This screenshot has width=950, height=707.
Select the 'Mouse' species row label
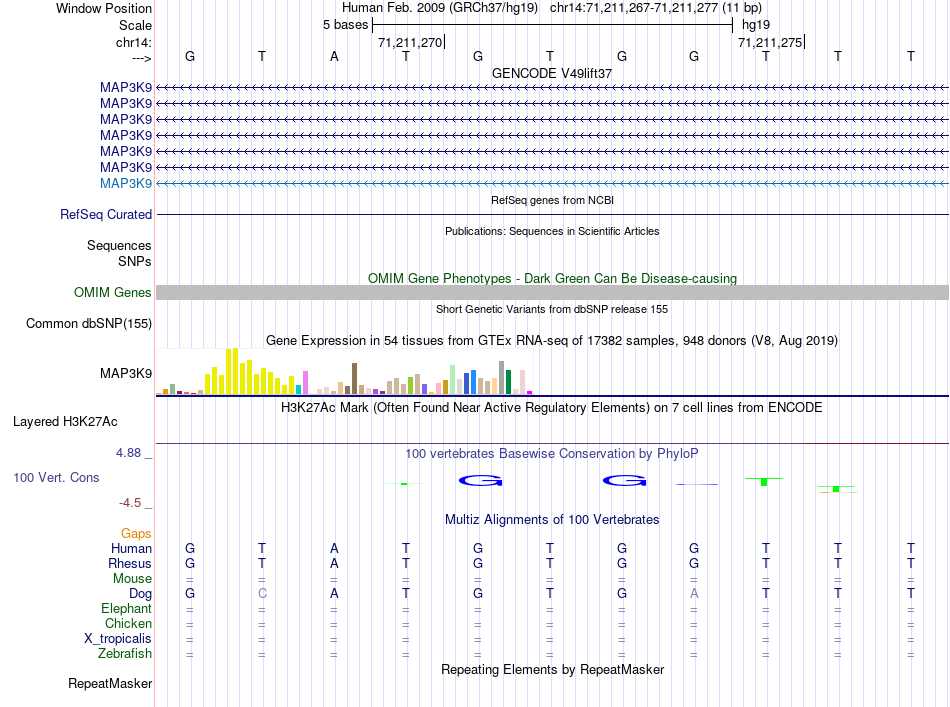(x=132, y=579)
